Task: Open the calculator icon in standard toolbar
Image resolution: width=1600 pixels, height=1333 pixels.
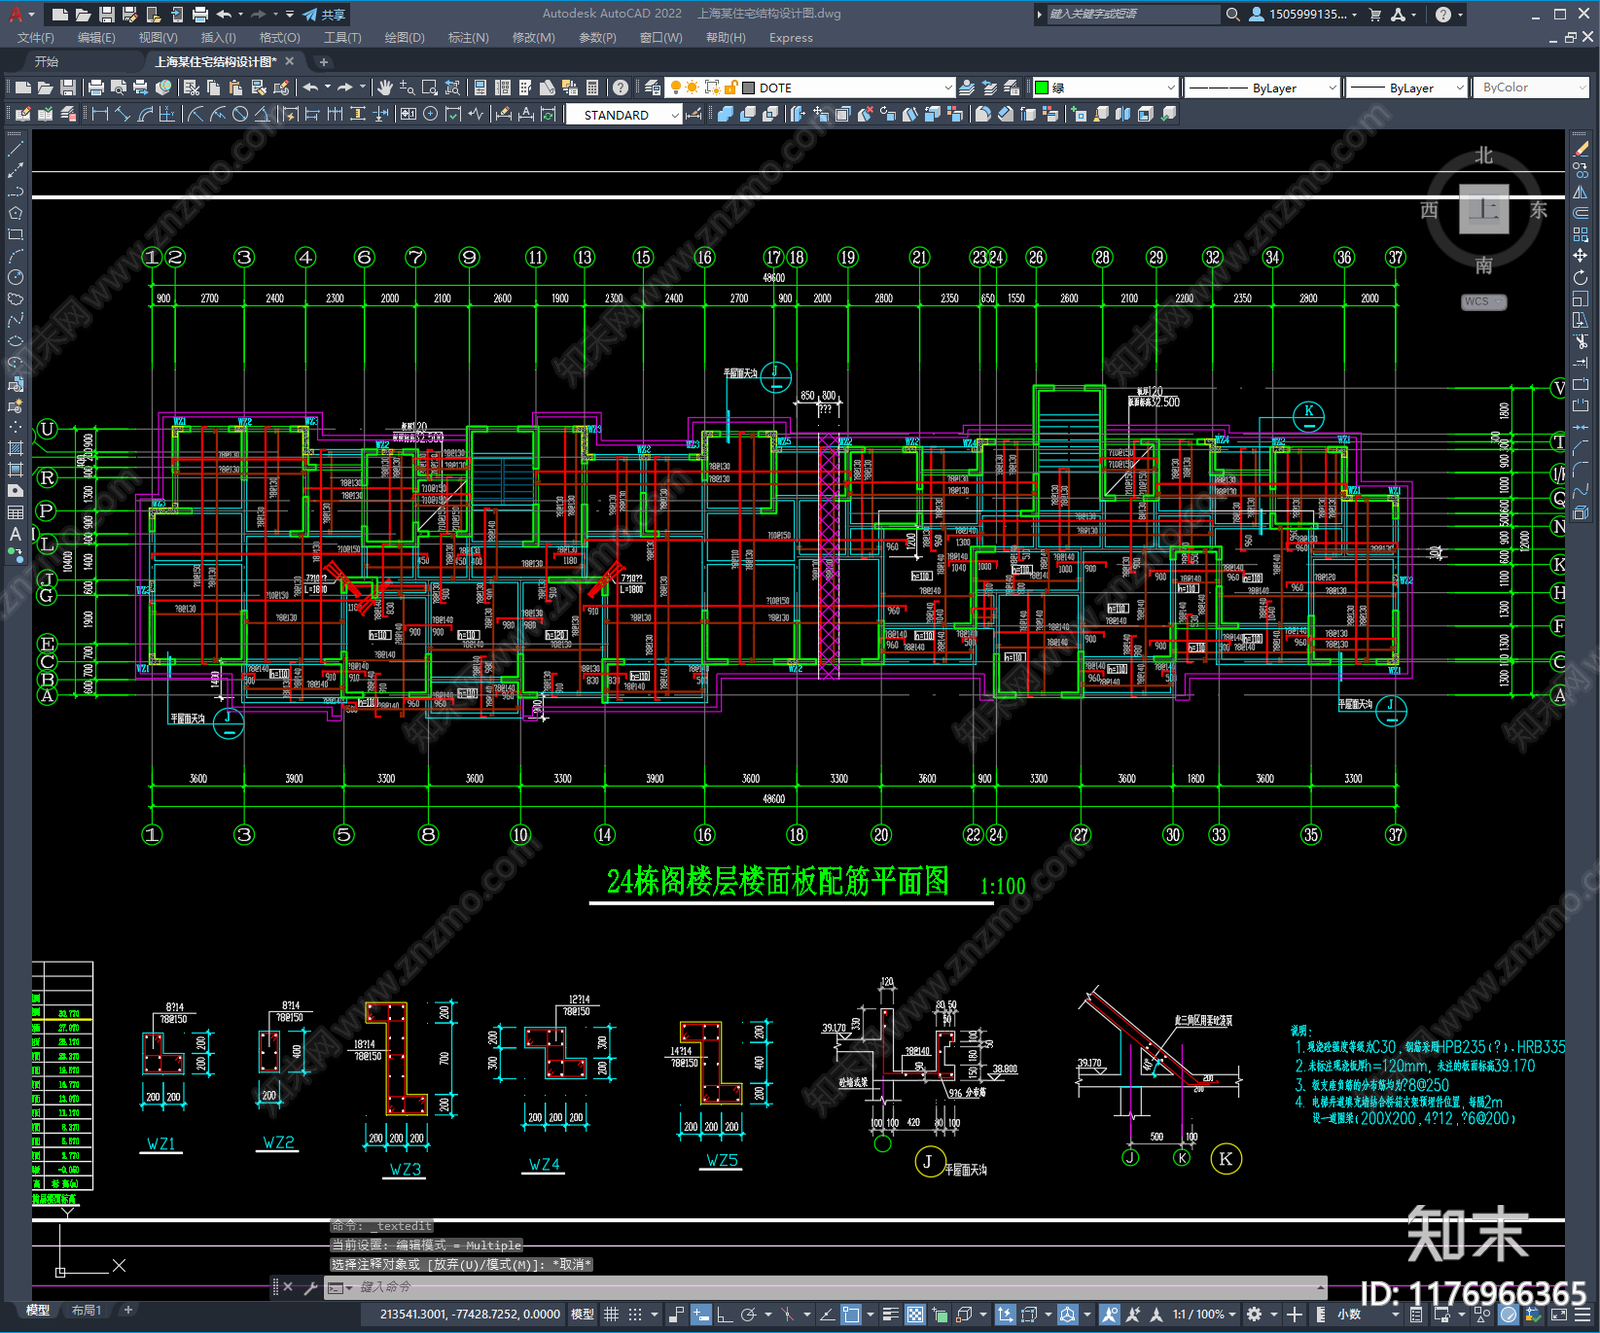Action: [592, 88]
